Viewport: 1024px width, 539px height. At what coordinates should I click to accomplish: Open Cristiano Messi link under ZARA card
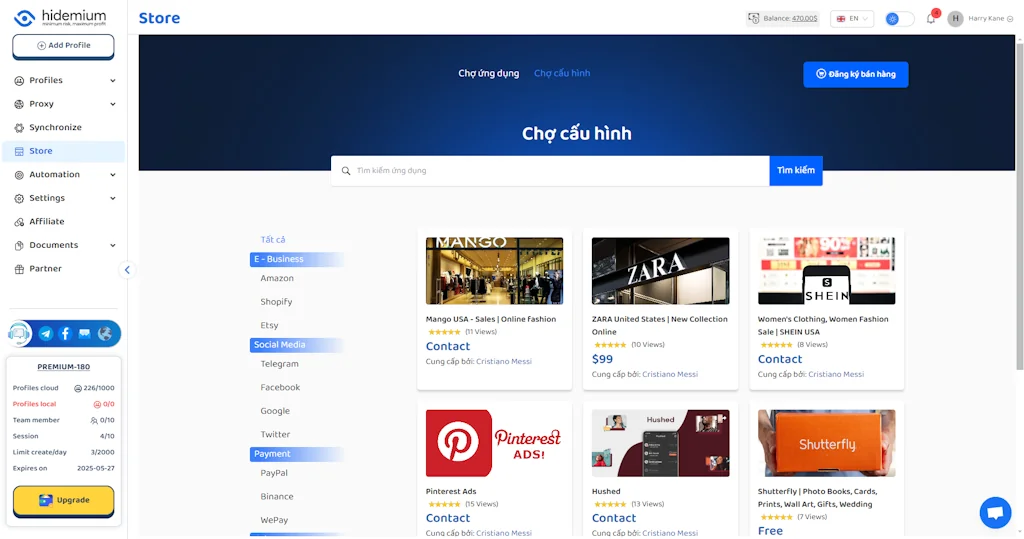coord(669,374)
